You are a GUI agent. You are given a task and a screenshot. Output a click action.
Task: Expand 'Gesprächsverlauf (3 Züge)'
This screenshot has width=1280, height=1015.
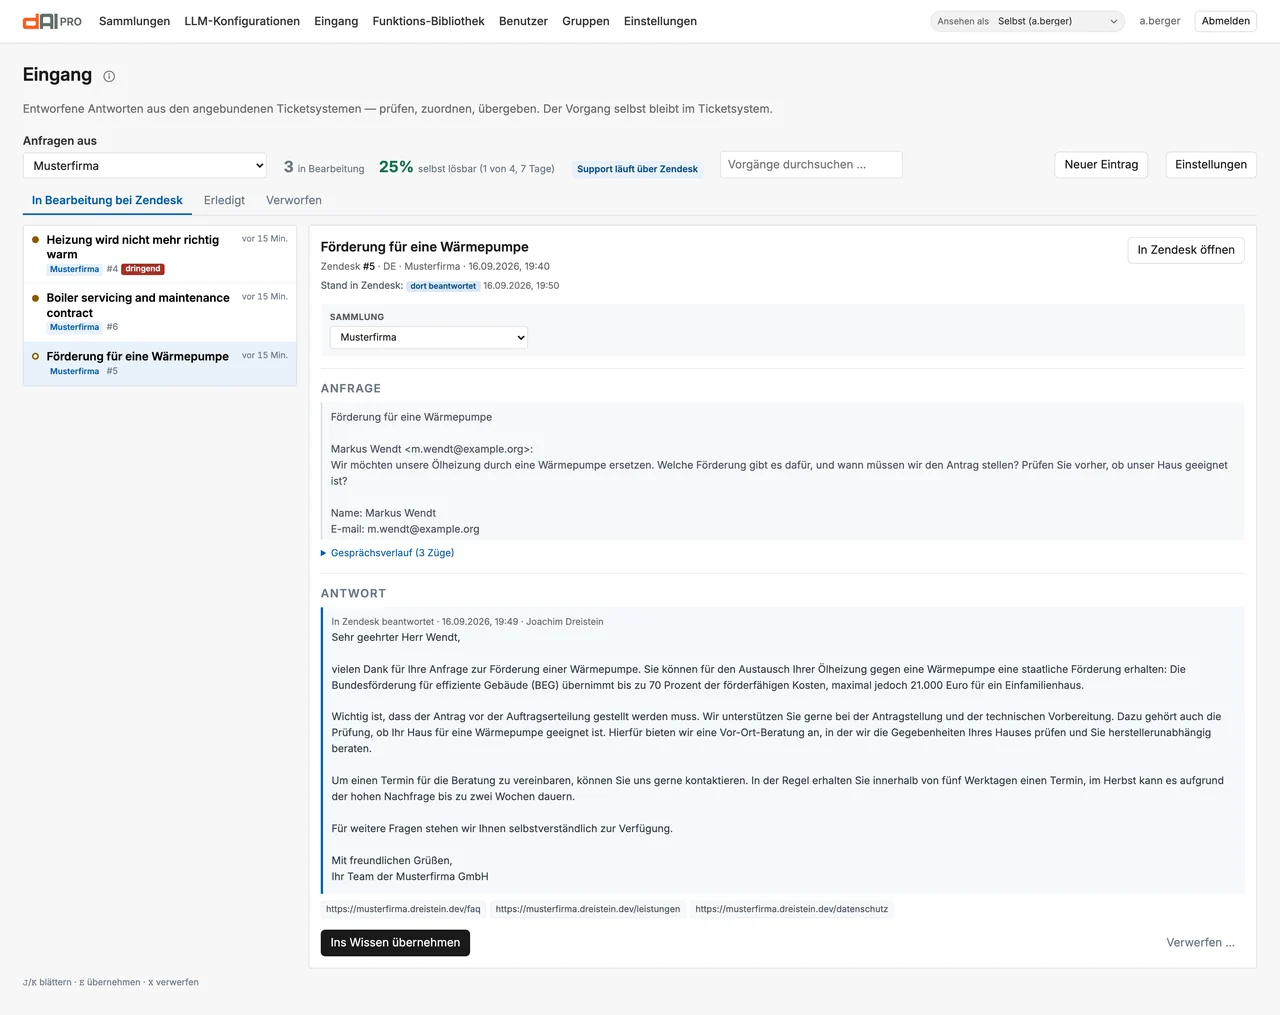388,553
